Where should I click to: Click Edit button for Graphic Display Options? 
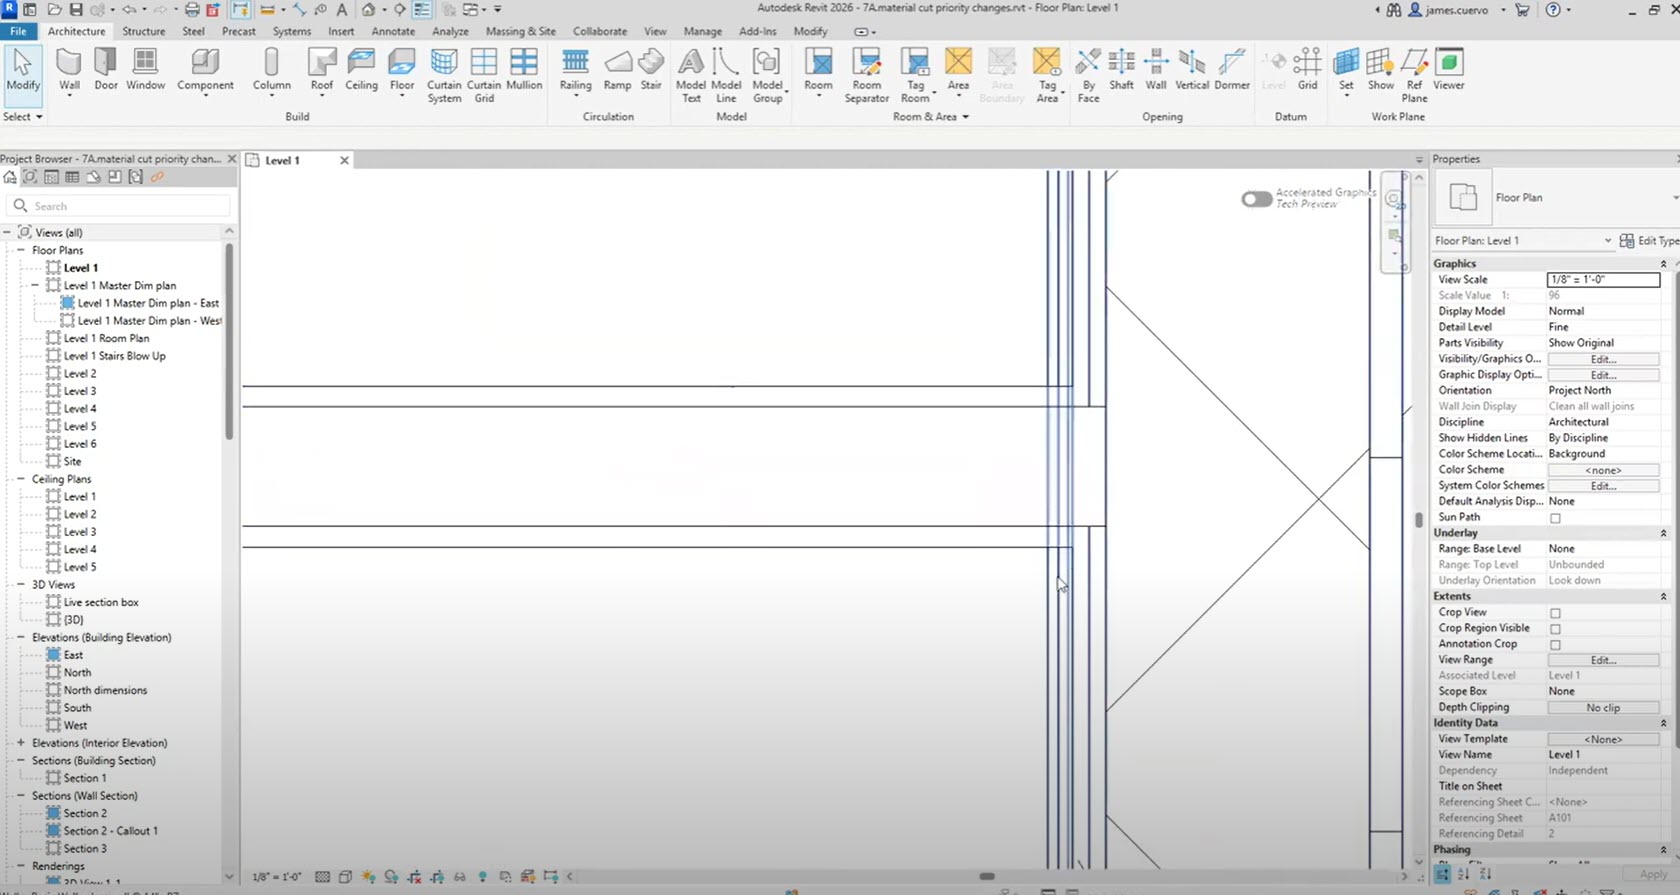pos(1603,375)
